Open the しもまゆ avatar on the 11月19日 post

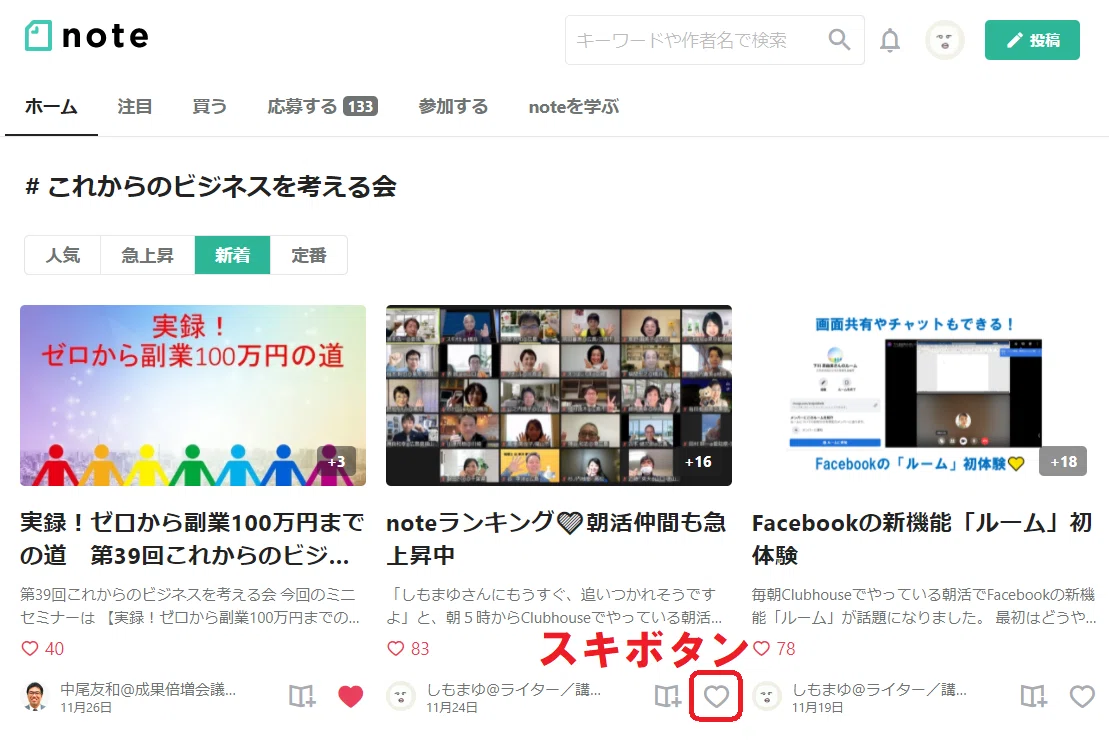[x=767, y=696]
